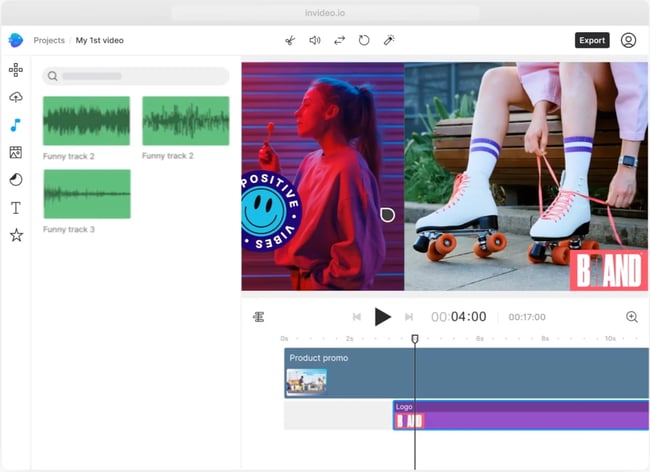Open the image media panel in sidebar
Viewport: 650px width, 472px height.
point(15,152)
